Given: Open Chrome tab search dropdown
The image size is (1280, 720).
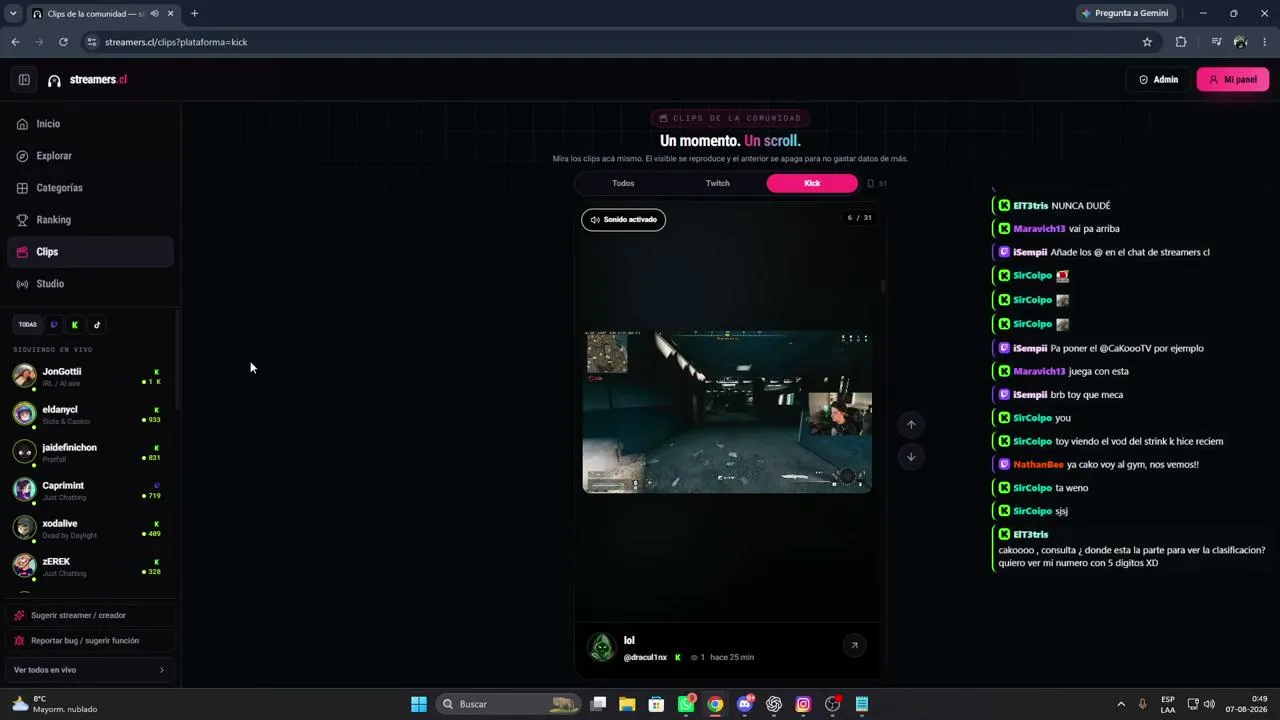Looking at the screenshot, I should click(13, 14).
